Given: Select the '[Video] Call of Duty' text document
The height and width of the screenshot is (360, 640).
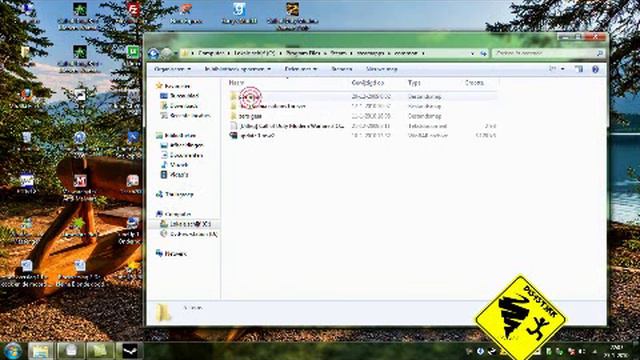Looking at the screenshot, I should point(363,126).
